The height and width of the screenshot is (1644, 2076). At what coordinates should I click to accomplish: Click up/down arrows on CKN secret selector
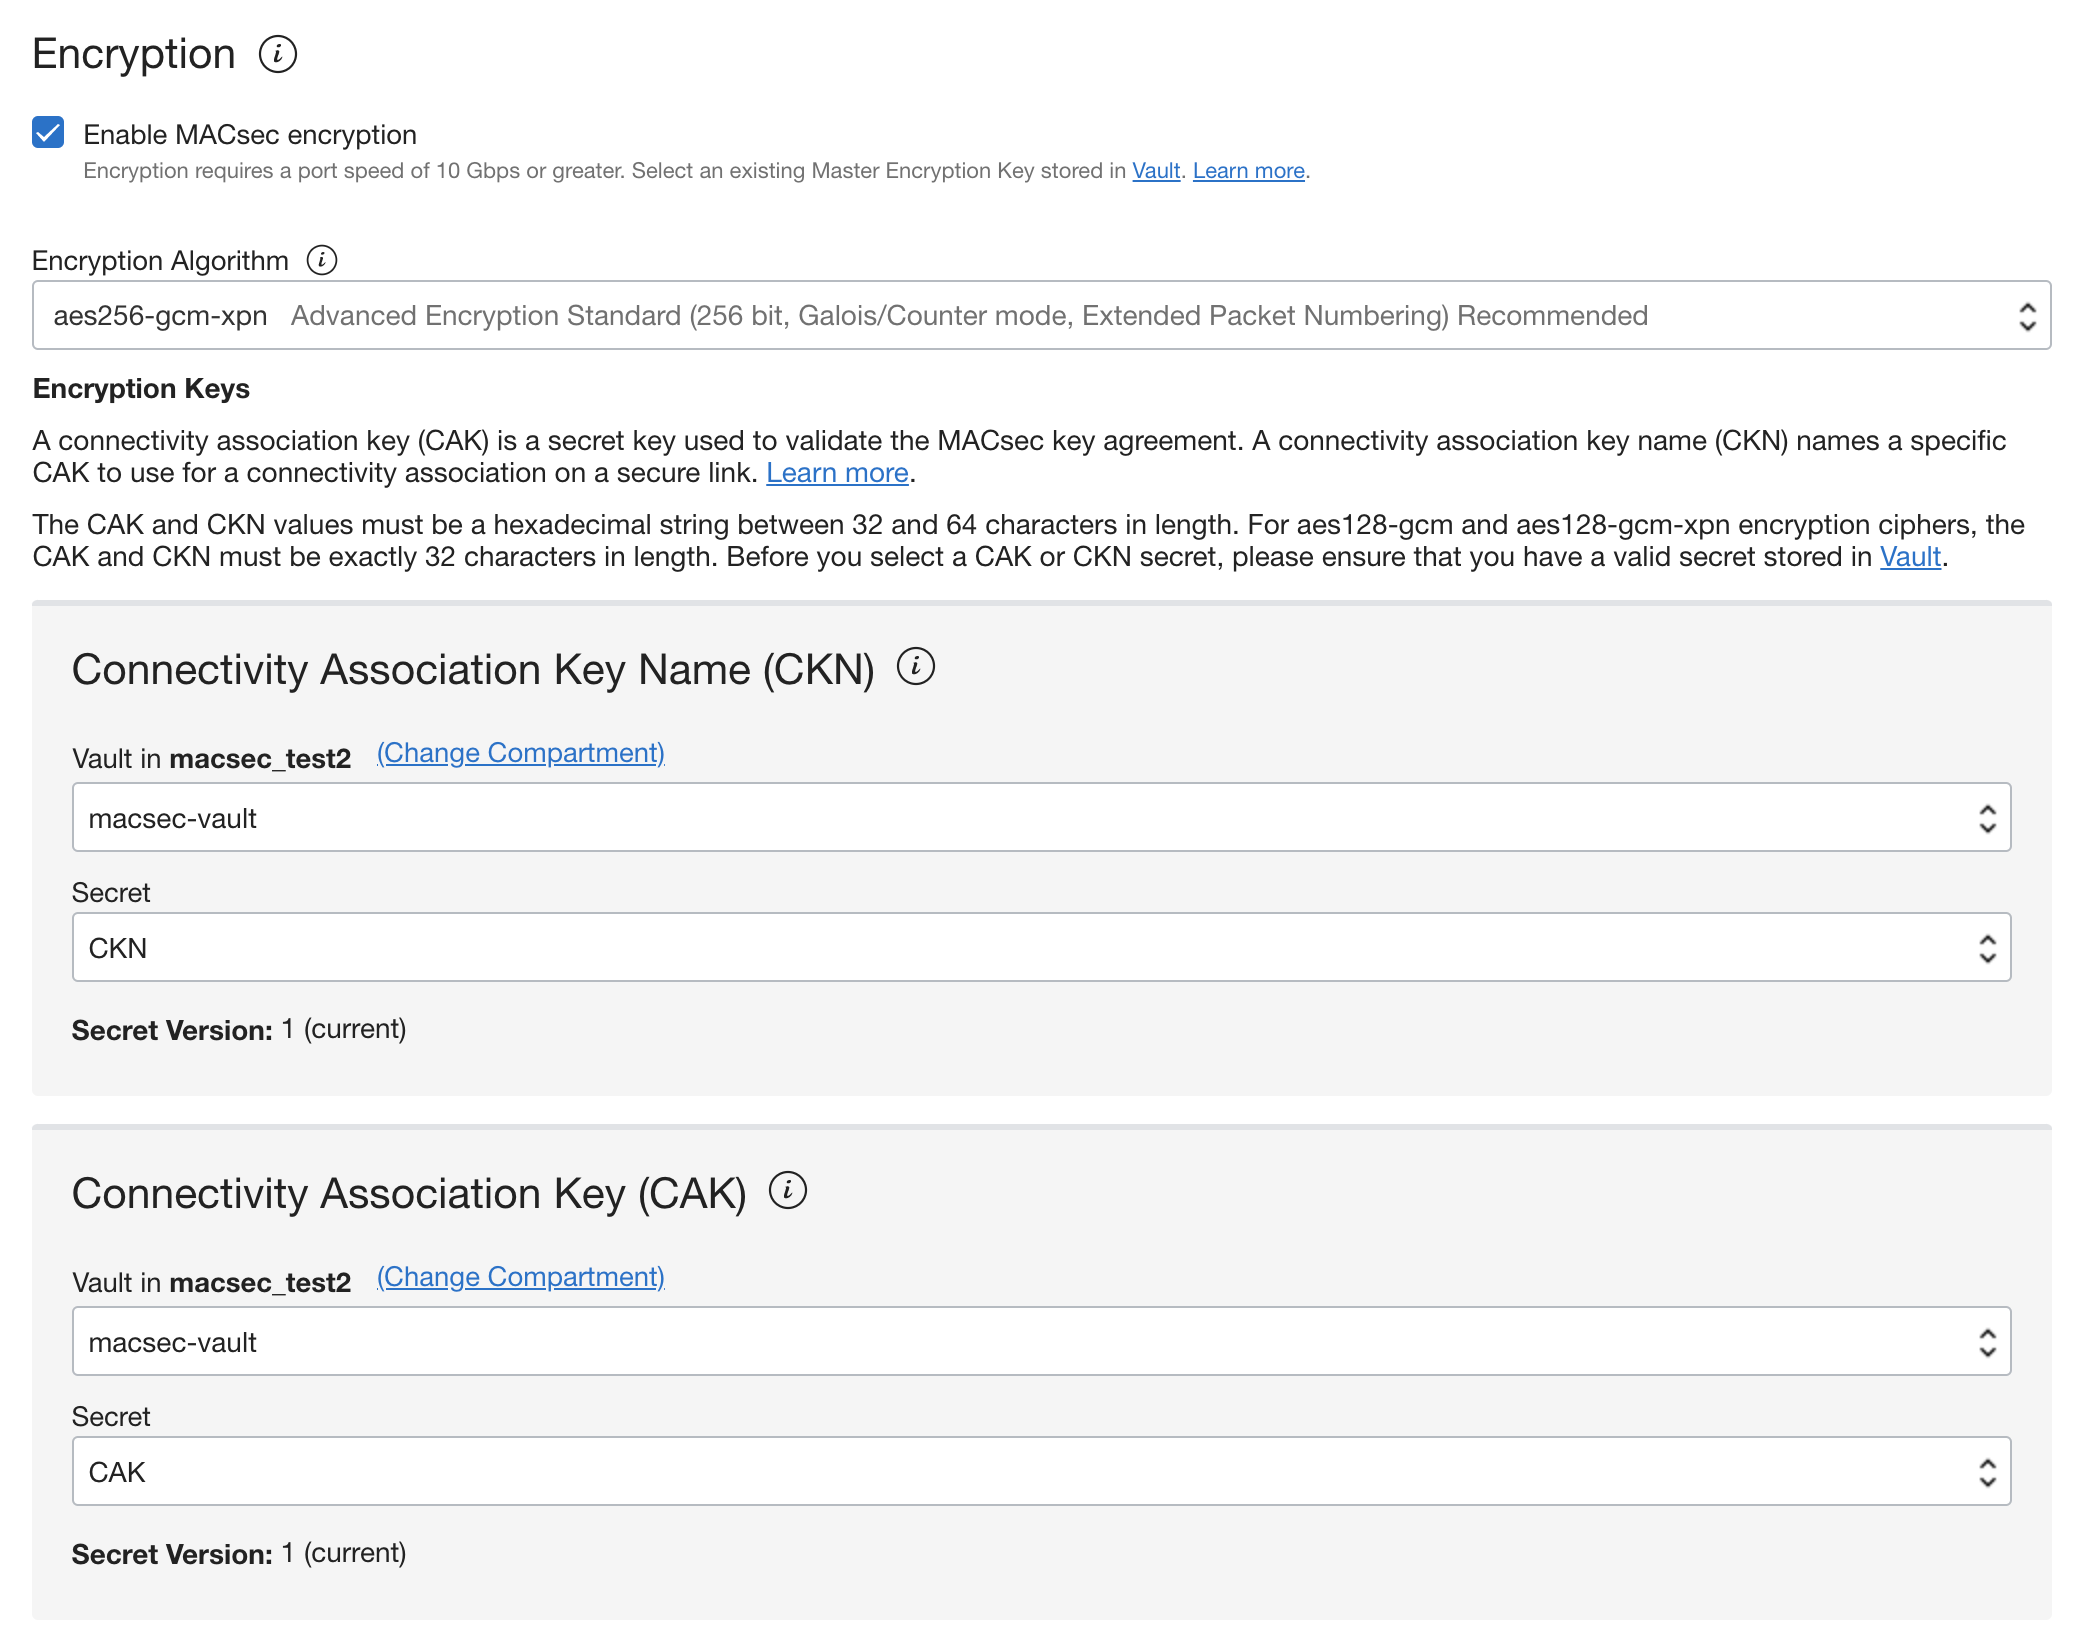coord(1987,948)
